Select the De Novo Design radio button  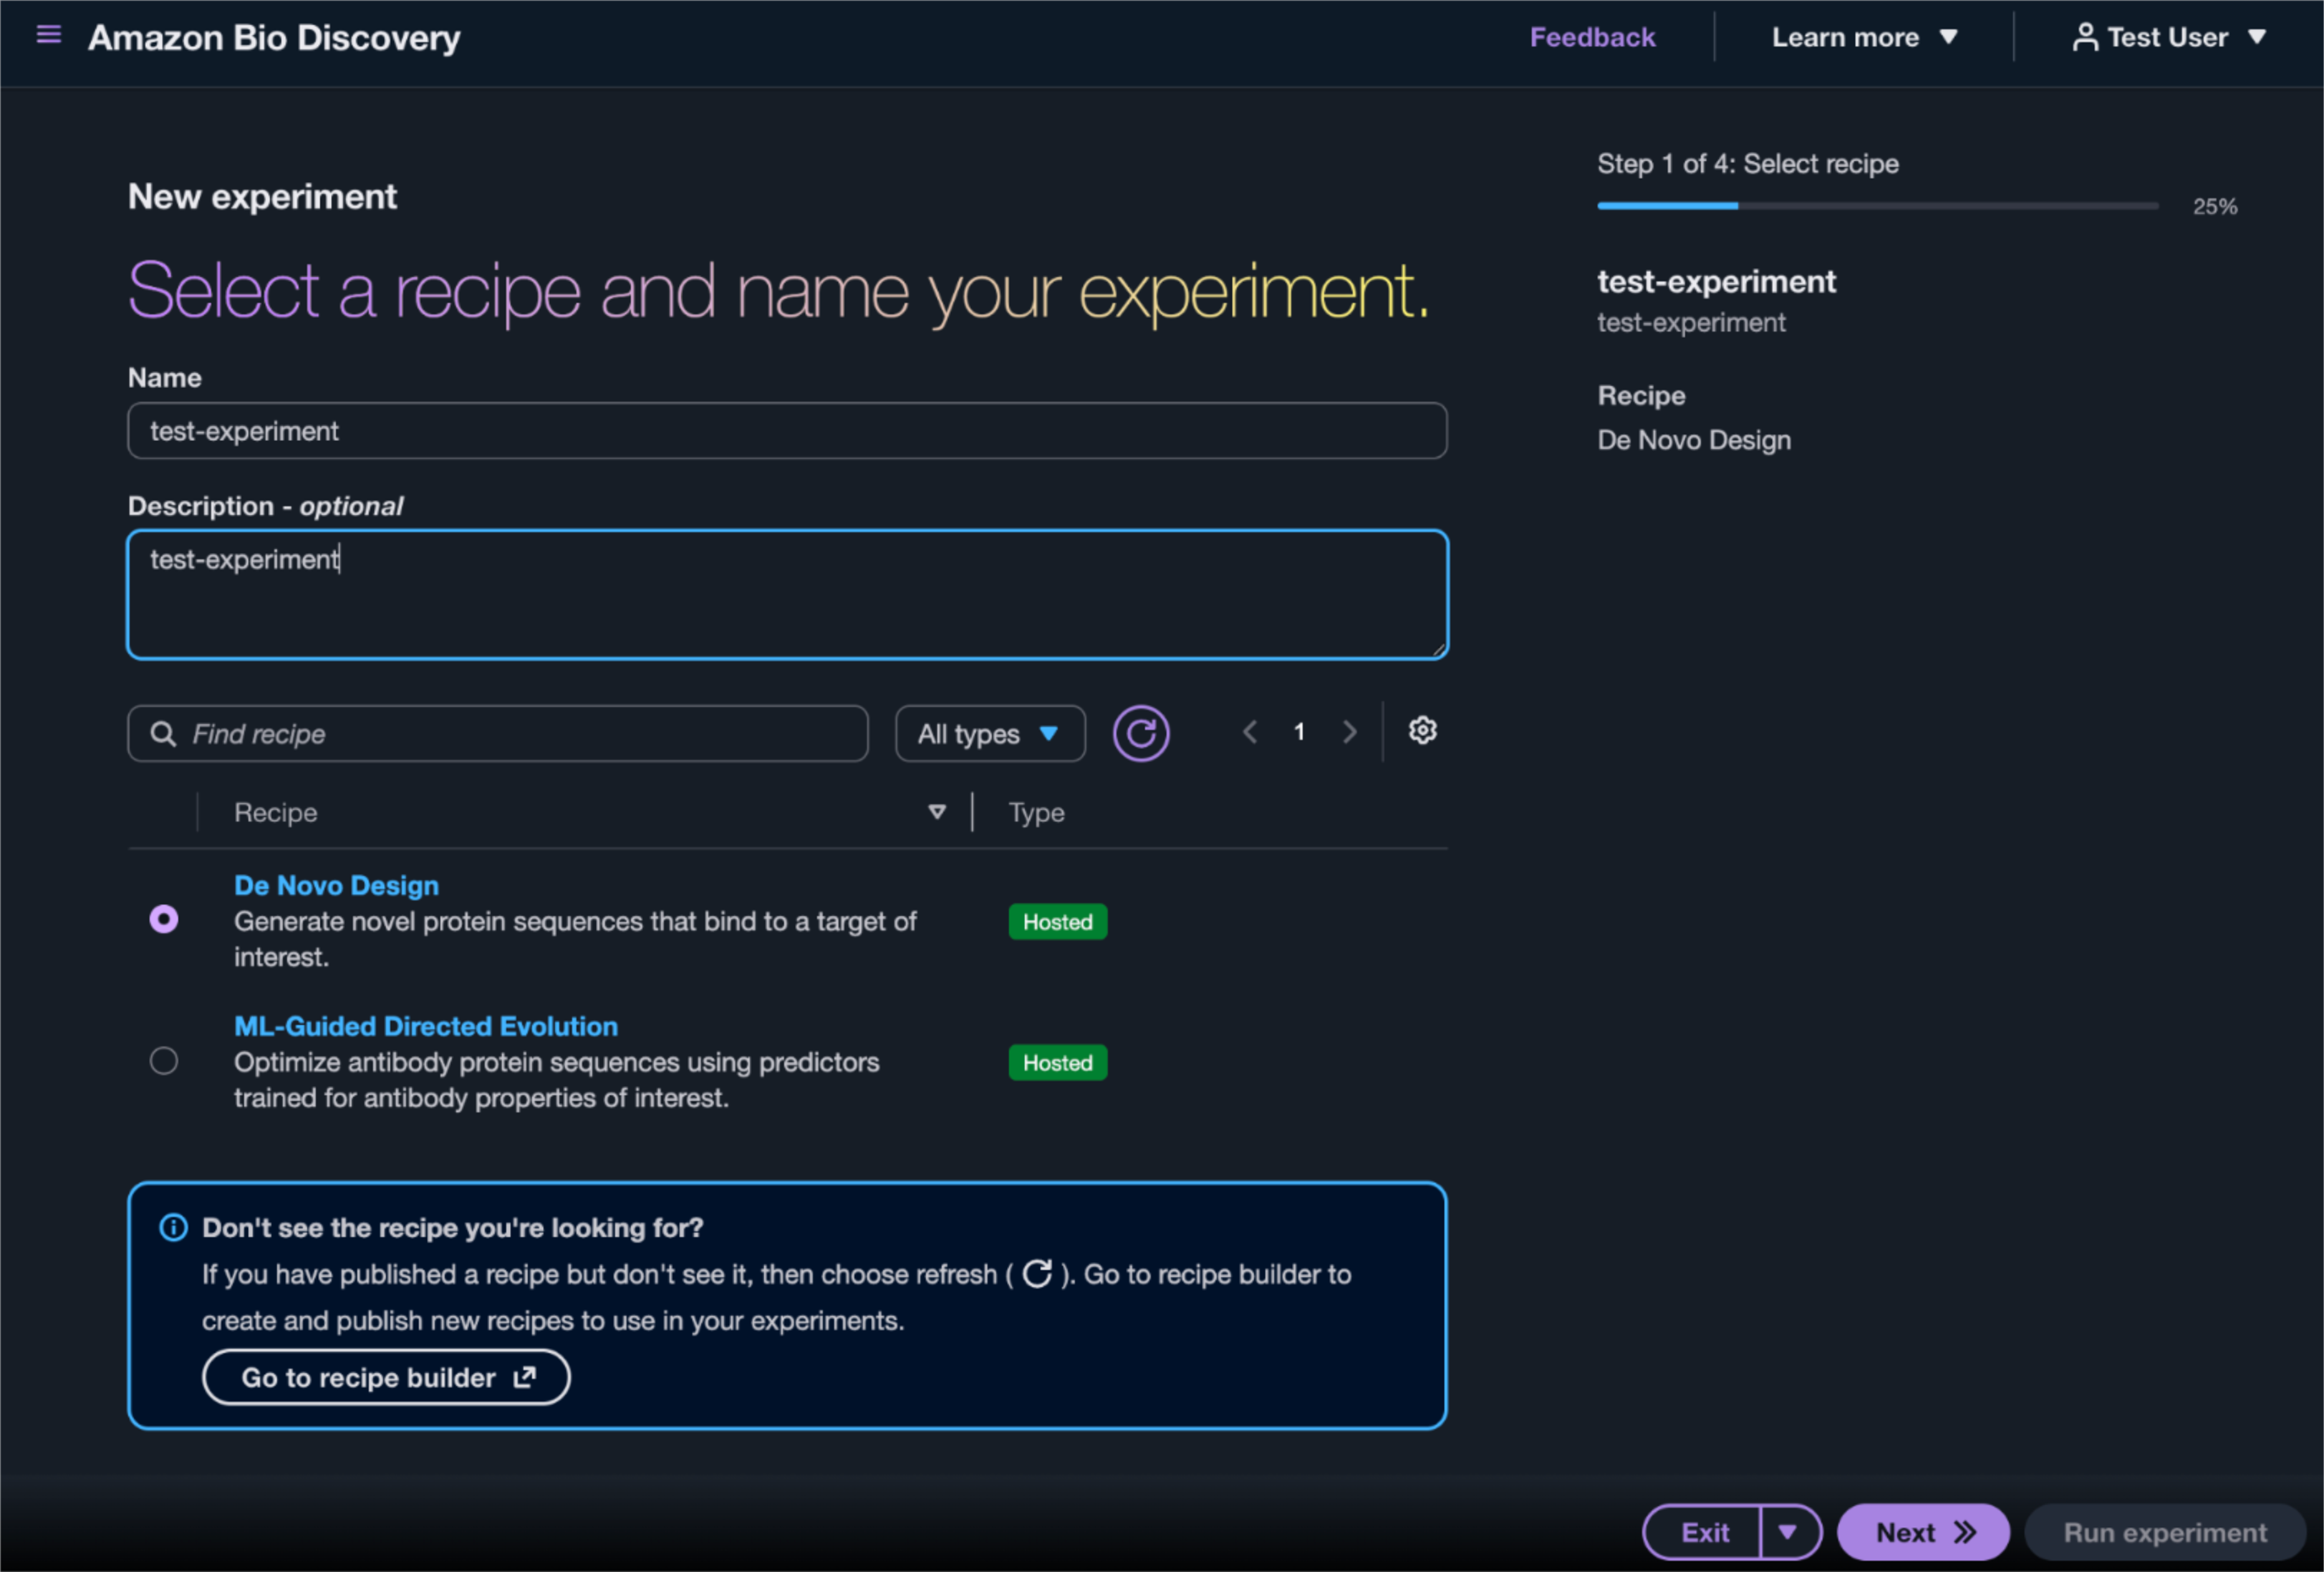[164, 919]
